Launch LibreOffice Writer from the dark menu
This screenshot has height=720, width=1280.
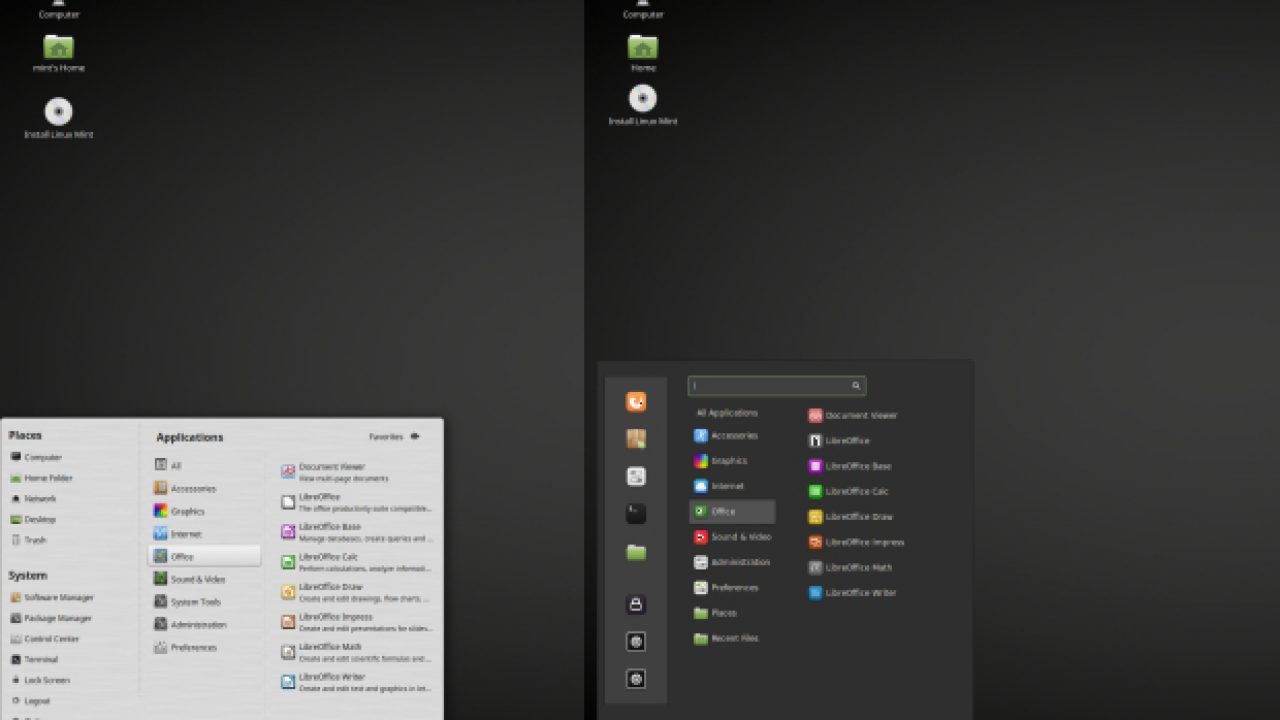coord(853,593)
